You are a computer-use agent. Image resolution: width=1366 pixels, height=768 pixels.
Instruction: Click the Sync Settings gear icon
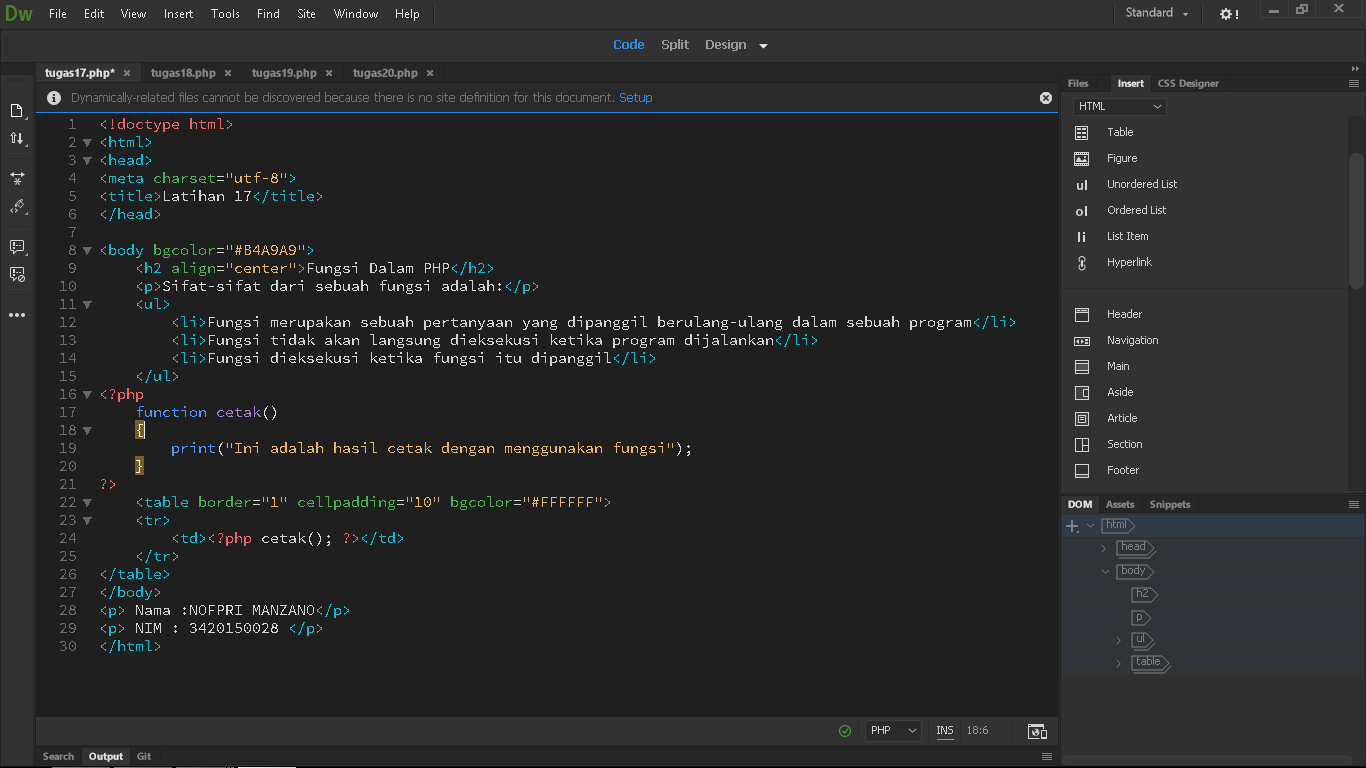1229,14
